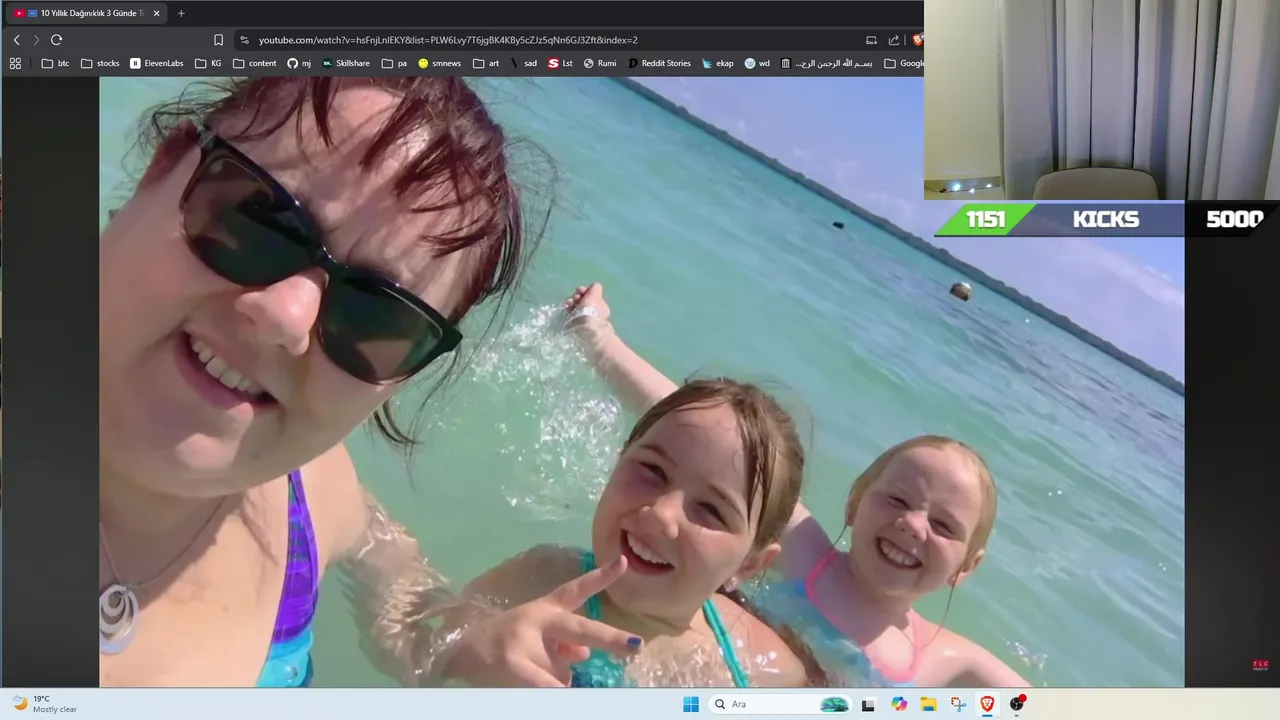Go back with the browser back arrow

click(x=16, y=40)
